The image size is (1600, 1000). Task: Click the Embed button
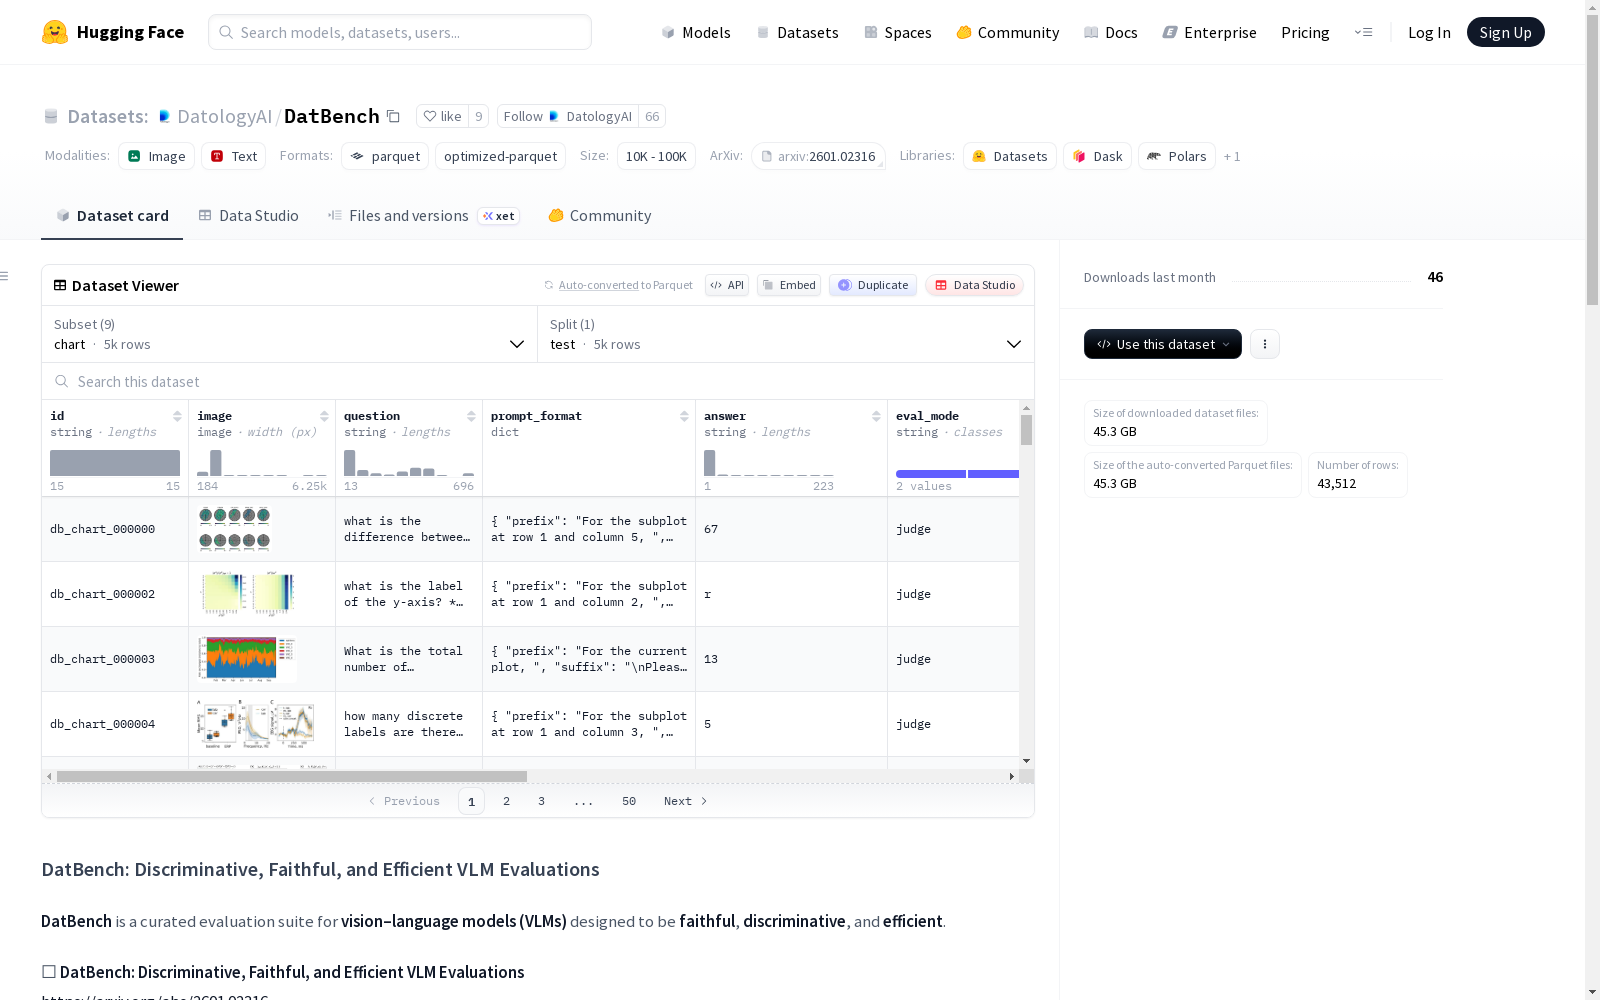tap(789, 285)
